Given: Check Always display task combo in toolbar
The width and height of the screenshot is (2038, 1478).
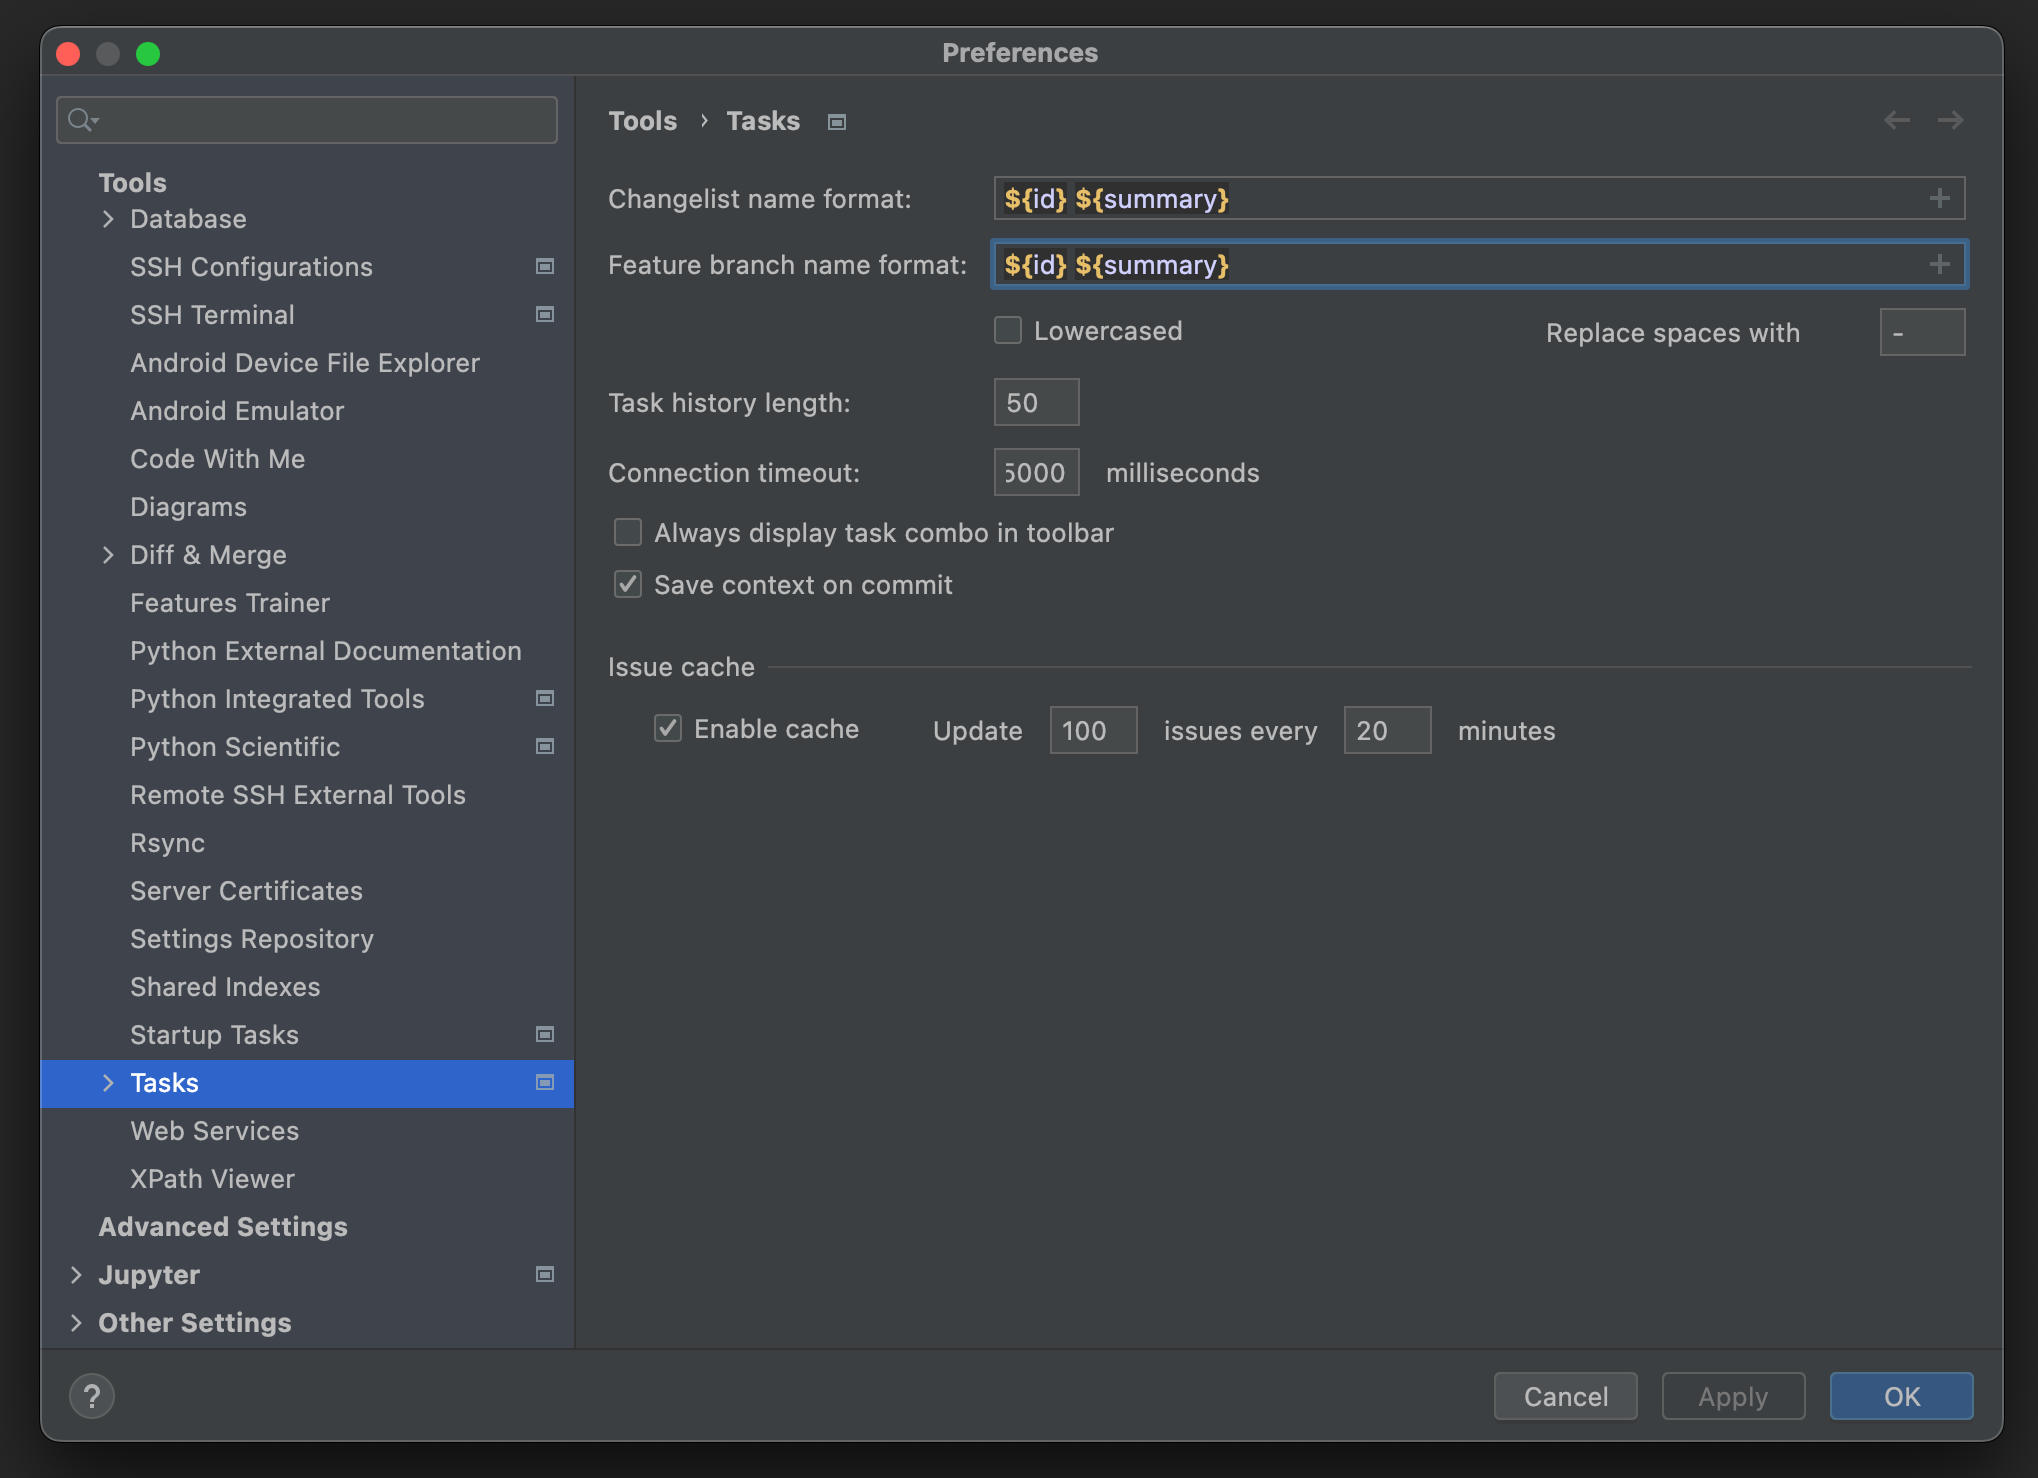Looking at the screenshot, I should 628,532.
